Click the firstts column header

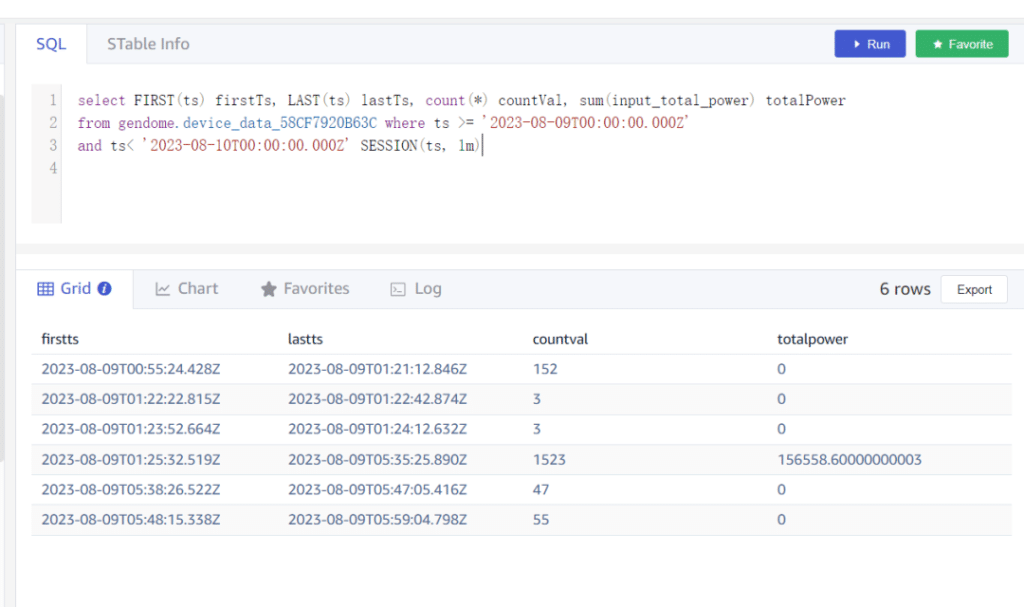(x=58, y=339)
